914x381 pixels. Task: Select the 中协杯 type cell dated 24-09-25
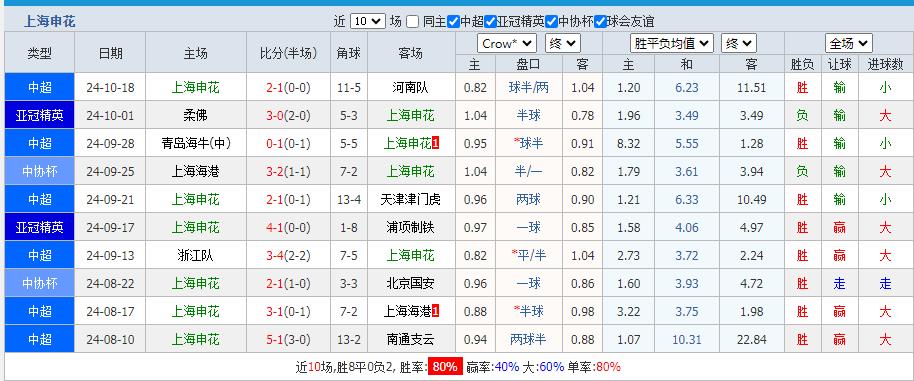click(40, 171)
